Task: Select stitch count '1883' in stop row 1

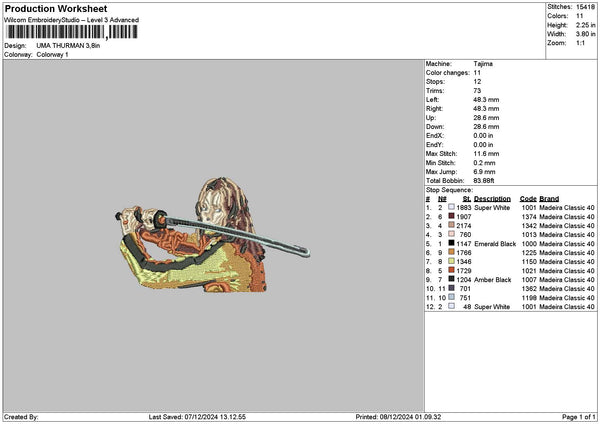Action: coord(464,208)
